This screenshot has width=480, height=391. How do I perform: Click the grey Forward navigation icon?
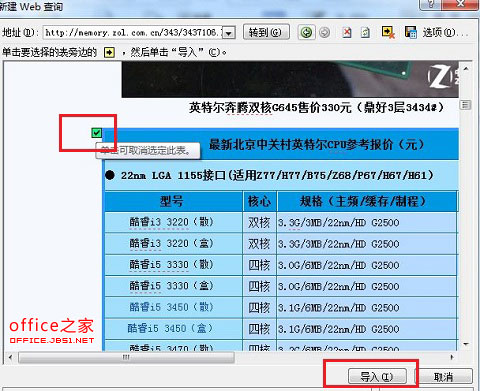pos(324,33)
